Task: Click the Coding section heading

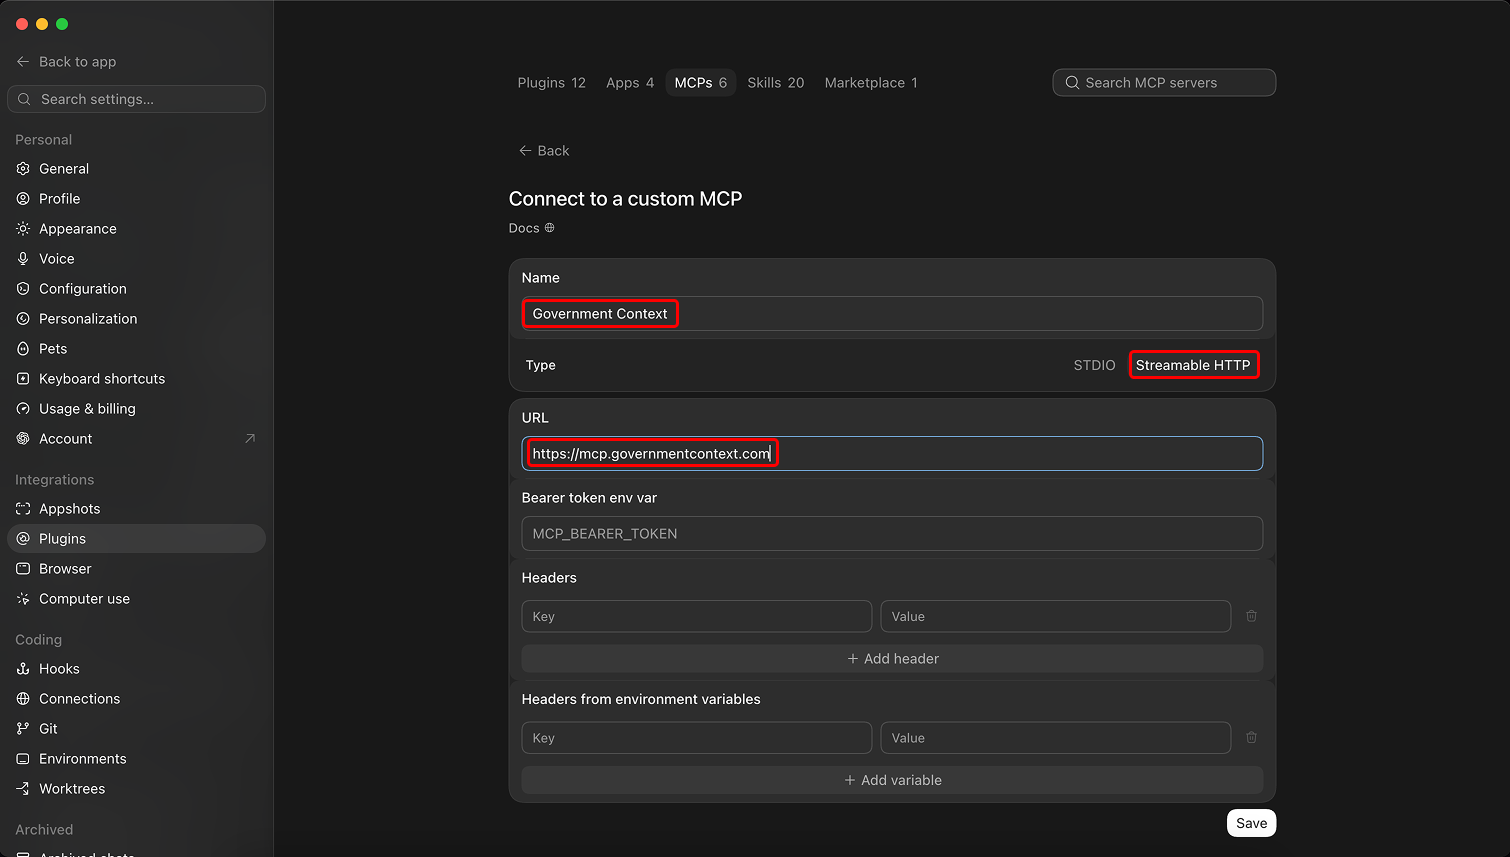Action: point(38,640)
